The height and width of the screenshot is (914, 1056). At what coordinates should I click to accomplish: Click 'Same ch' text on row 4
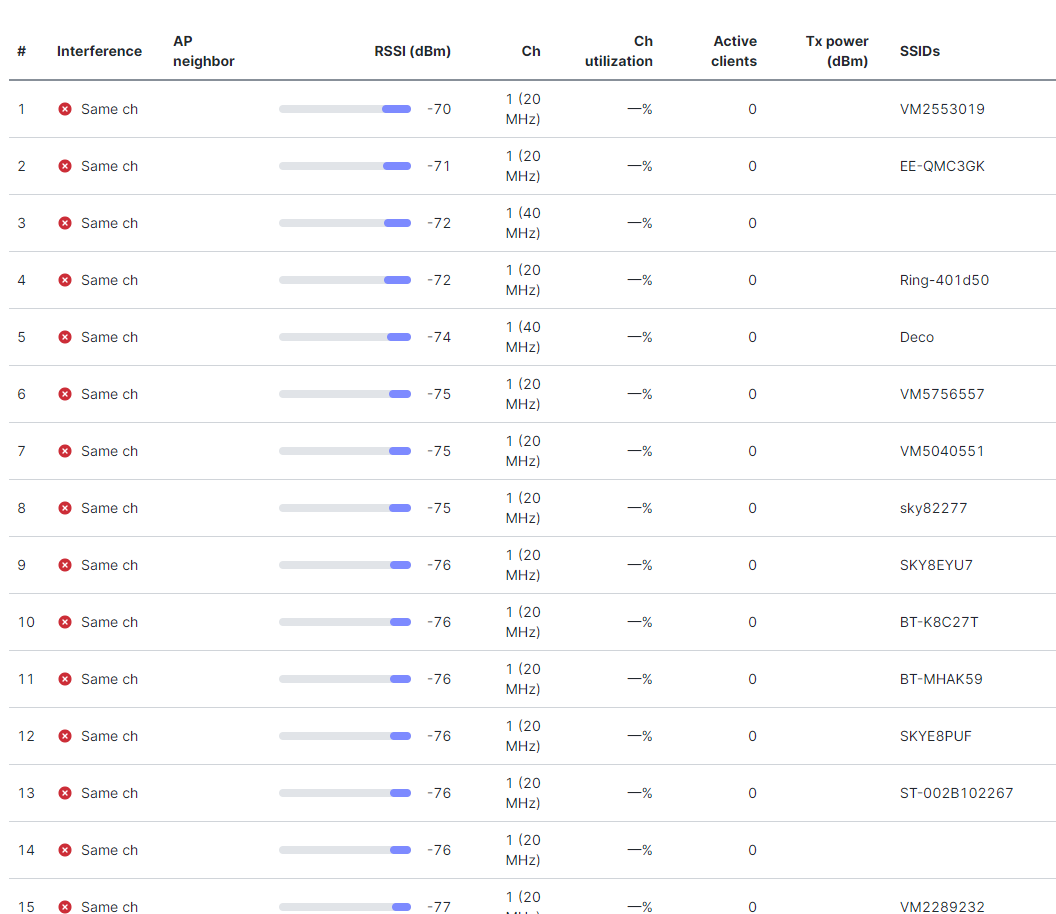tap(109, 280)
